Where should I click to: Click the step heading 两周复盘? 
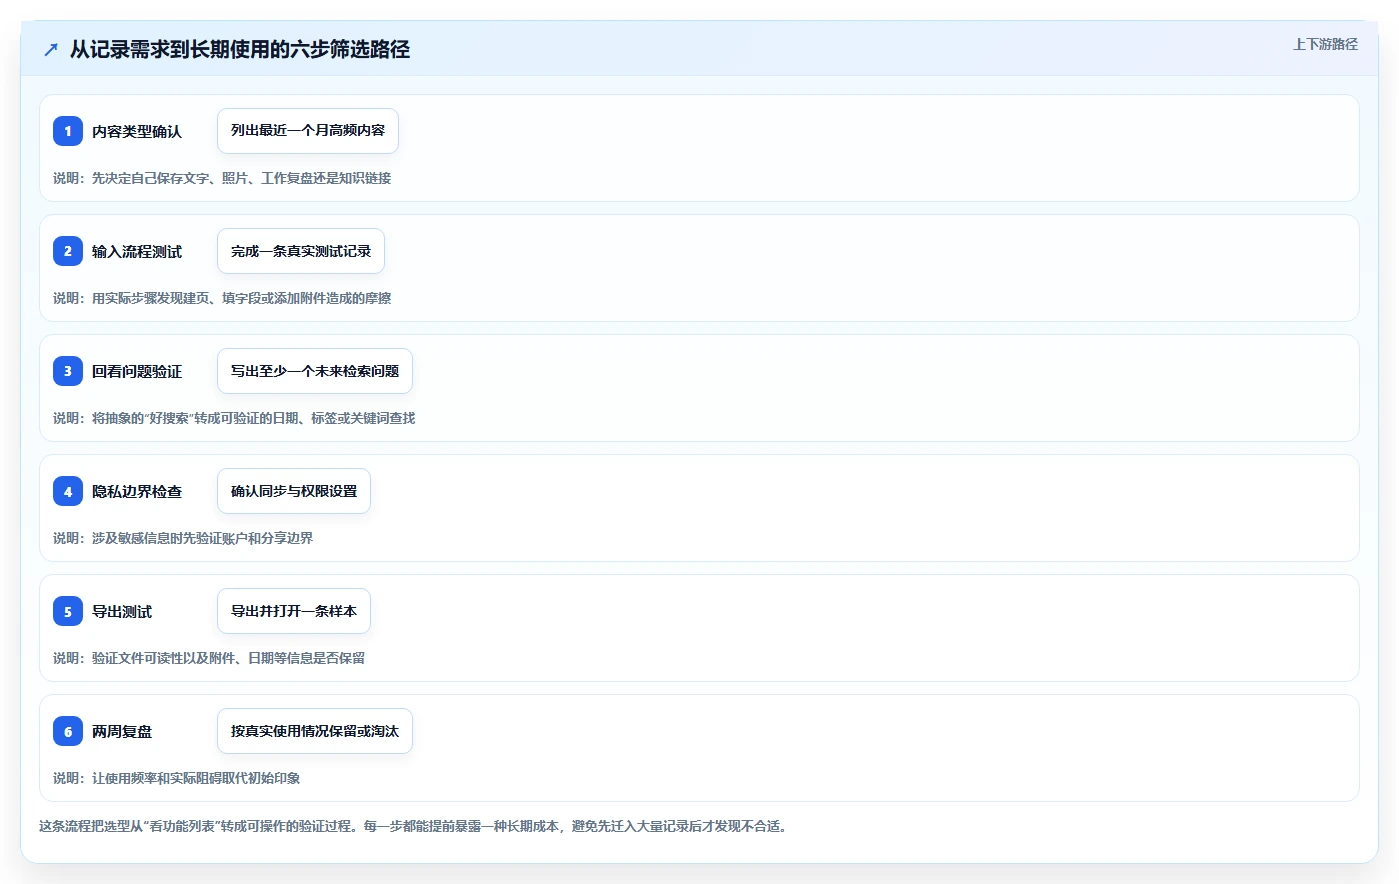[x=122, y=731]
